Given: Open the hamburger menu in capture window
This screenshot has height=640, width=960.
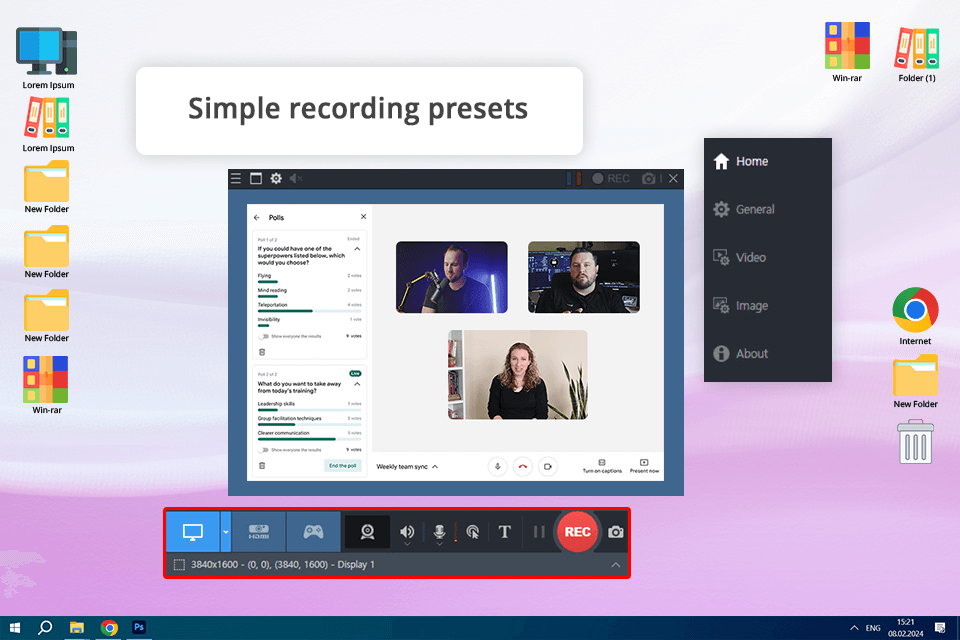Looking at the screenshot, I should click(x=236, y=178).
